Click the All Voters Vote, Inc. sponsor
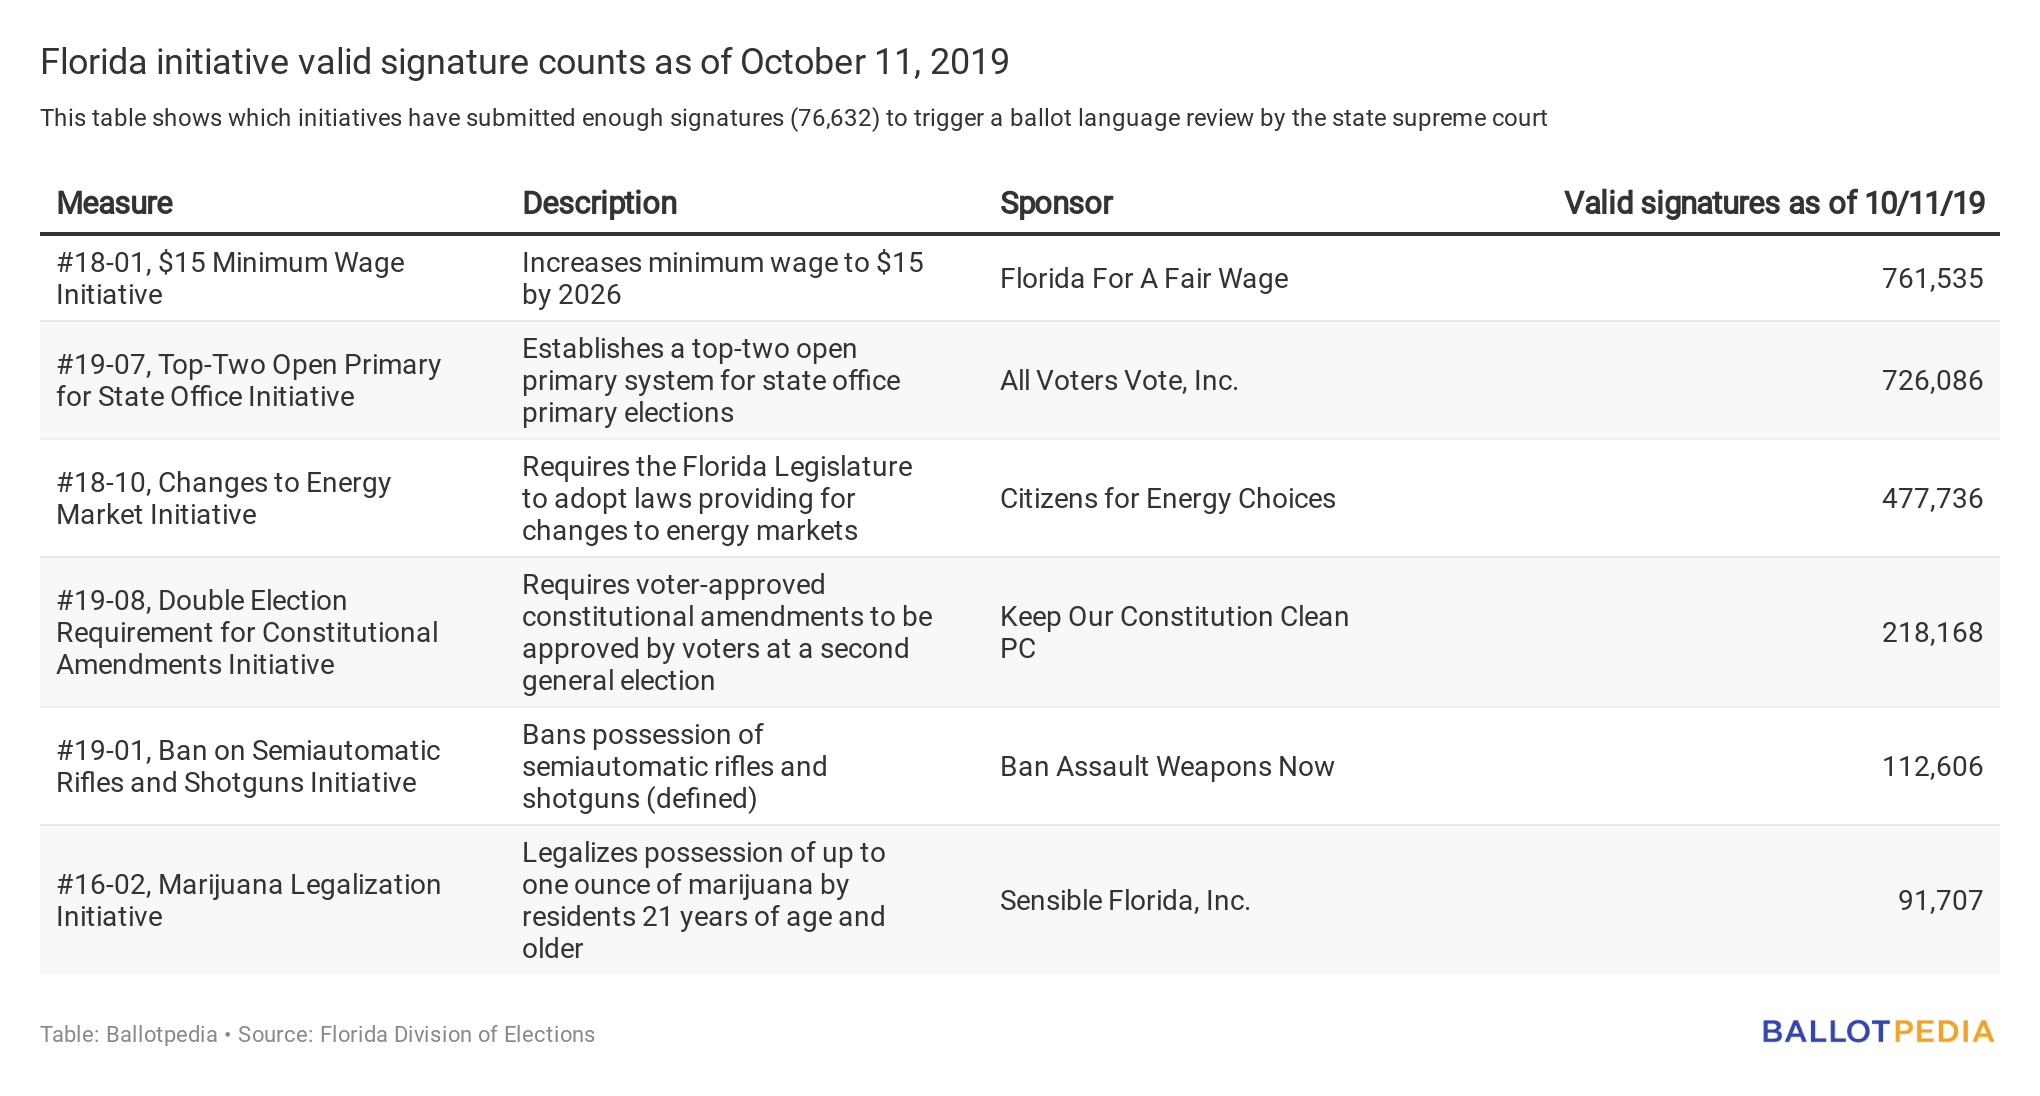Viewport: 2040px width, 1096px height. tap(1119, 380)
